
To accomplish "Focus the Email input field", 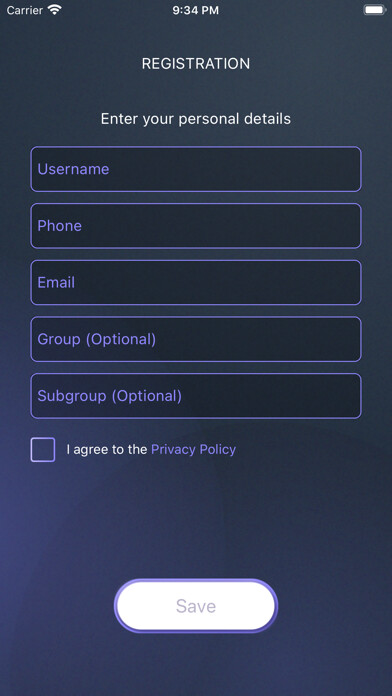I will pyautogui.click(x=196, y=283).
